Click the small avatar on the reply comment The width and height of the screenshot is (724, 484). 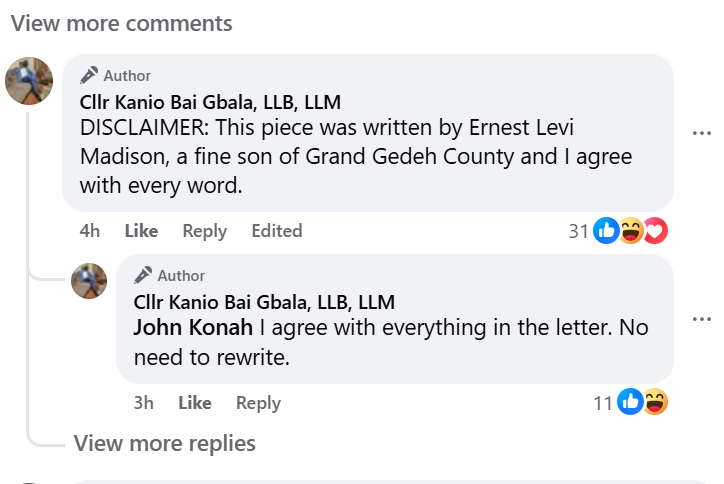coord(89,281)
